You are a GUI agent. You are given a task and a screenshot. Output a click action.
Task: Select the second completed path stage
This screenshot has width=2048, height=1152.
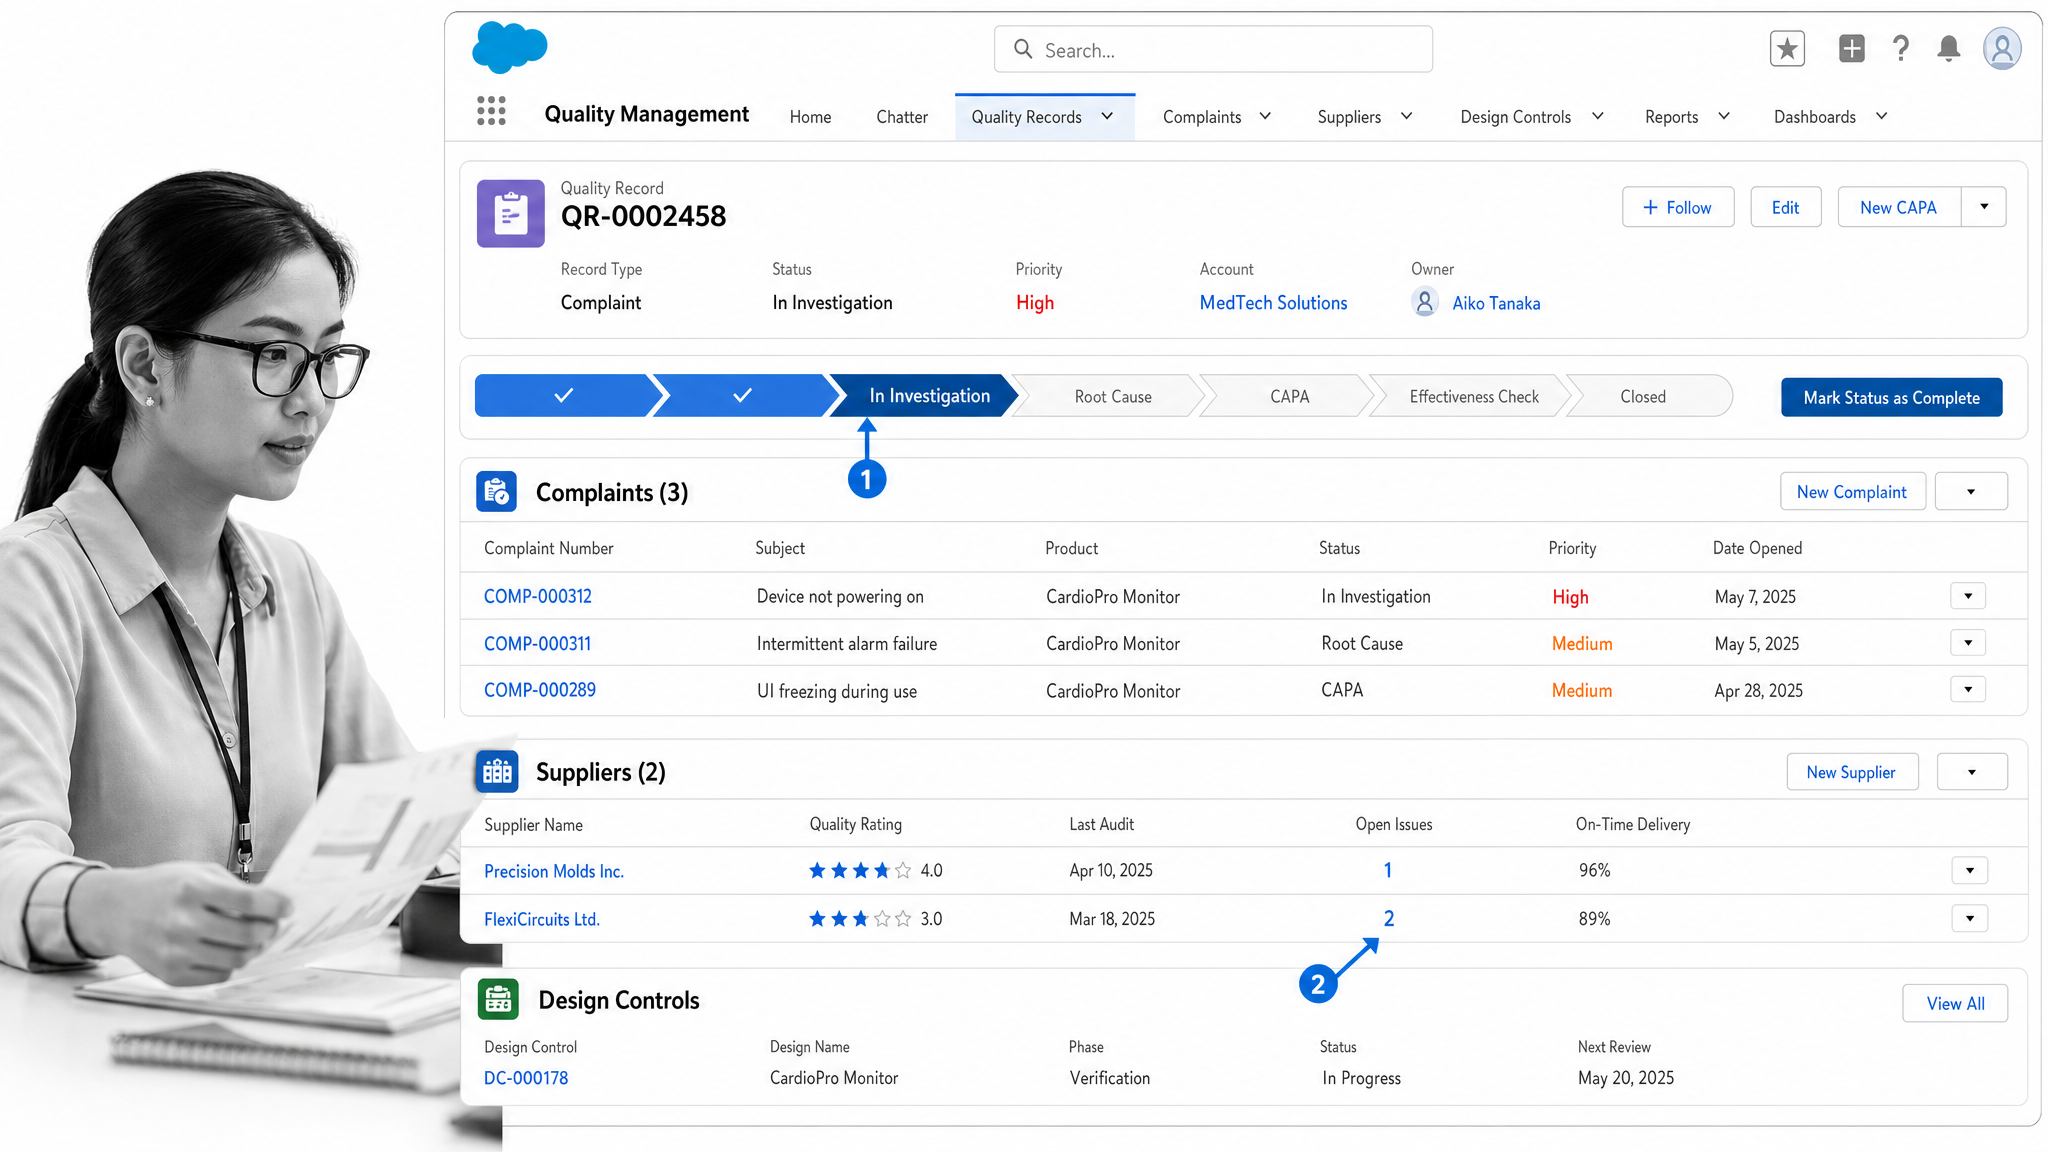click(x=742, y=396)
